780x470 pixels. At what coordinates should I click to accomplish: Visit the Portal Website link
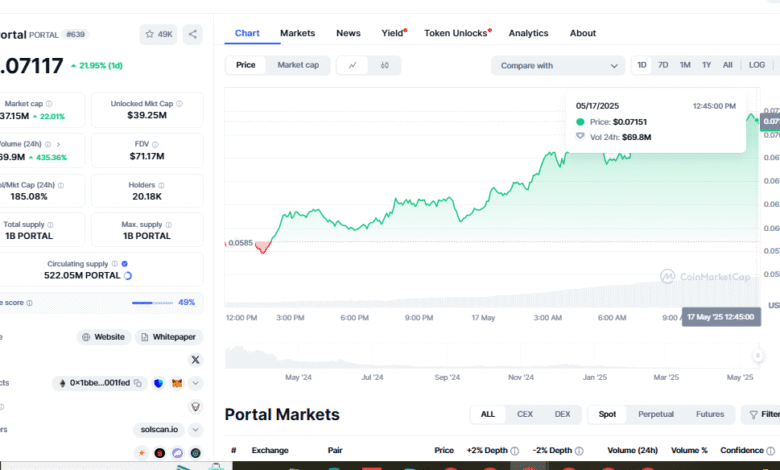[104, 337]
